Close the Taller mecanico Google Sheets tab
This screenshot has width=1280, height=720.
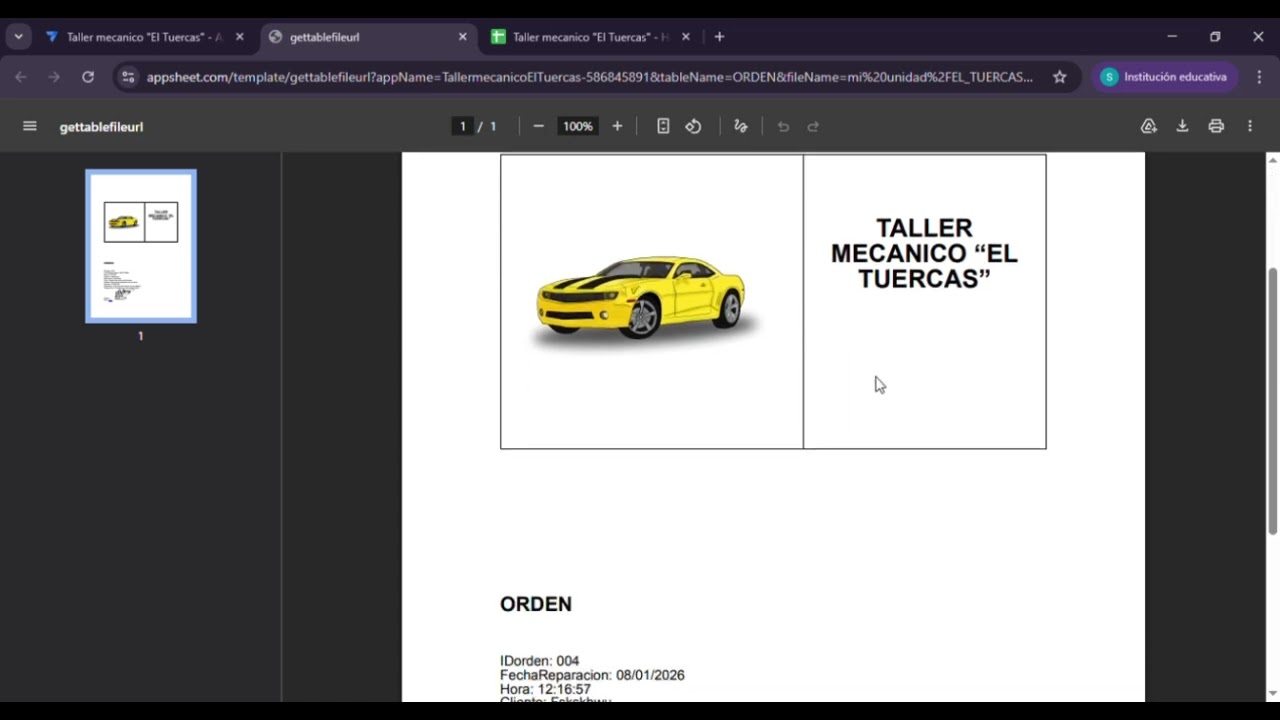click(x=686, y=37)
